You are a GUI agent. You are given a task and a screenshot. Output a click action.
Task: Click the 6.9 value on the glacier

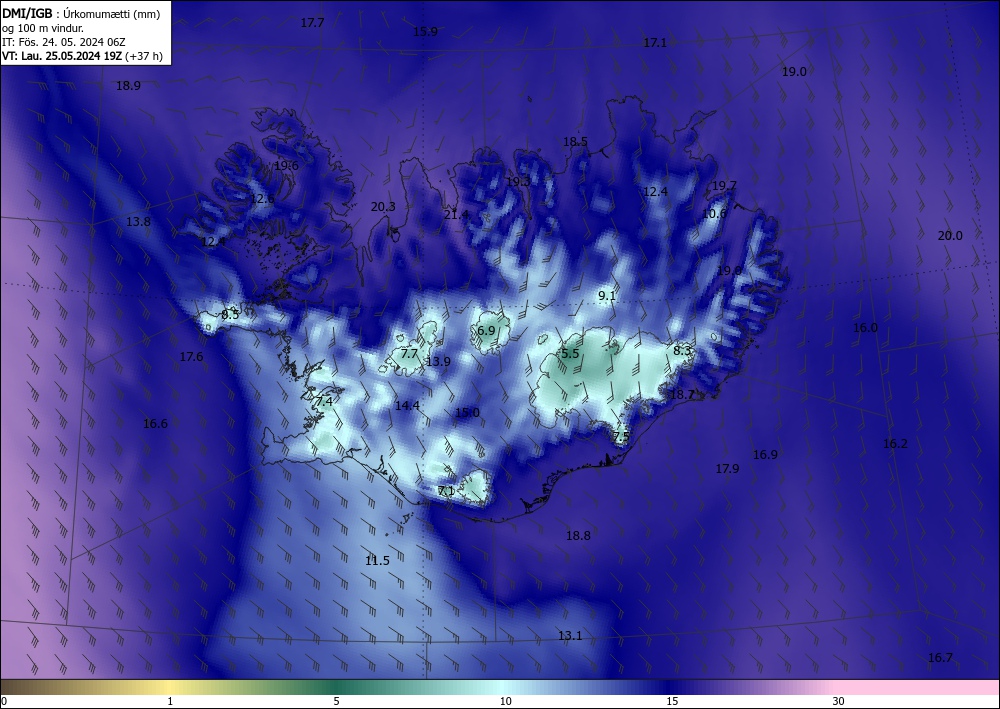click(486, 330)
